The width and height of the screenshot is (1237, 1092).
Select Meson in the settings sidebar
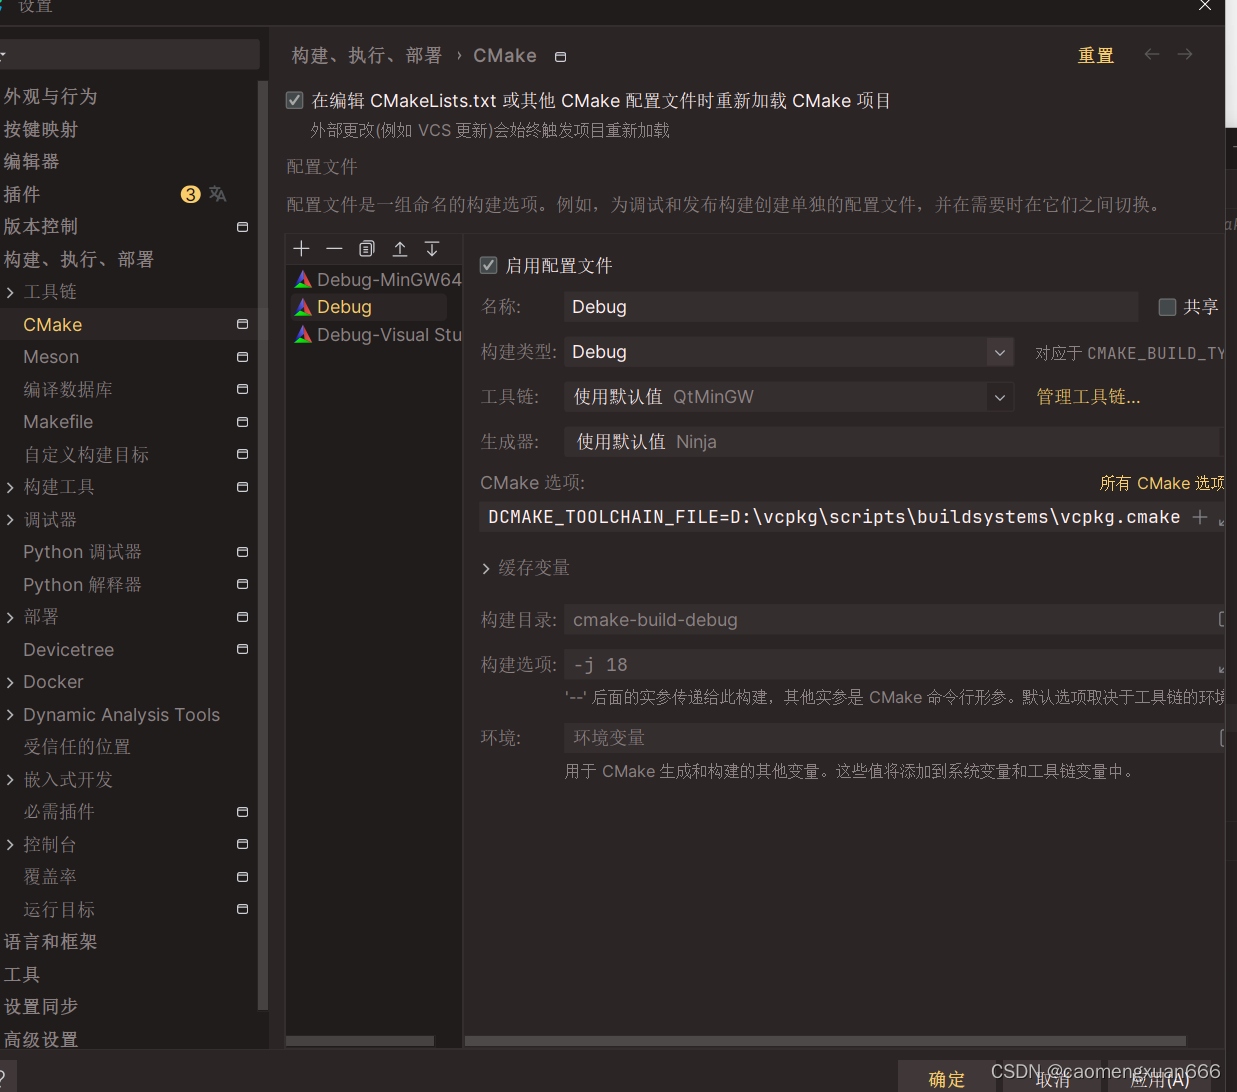point(51,356)
